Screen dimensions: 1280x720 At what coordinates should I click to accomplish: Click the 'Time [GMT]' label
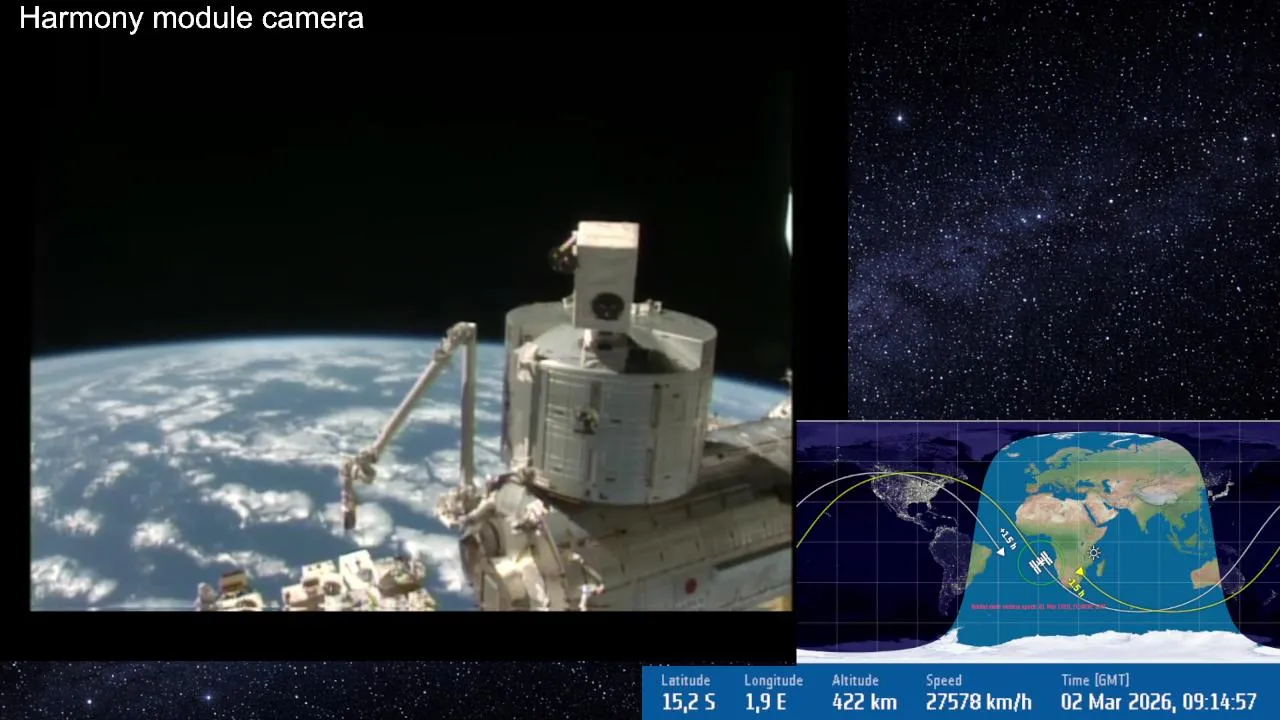point(1095,680)
